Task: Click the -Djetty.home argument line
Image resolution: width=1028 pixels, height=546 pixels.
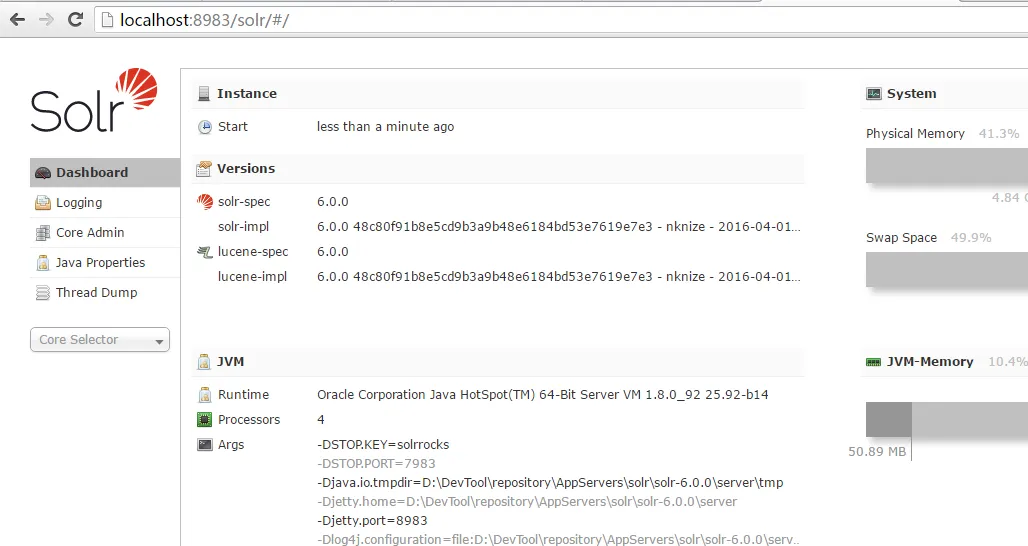Action: [527, 501]
